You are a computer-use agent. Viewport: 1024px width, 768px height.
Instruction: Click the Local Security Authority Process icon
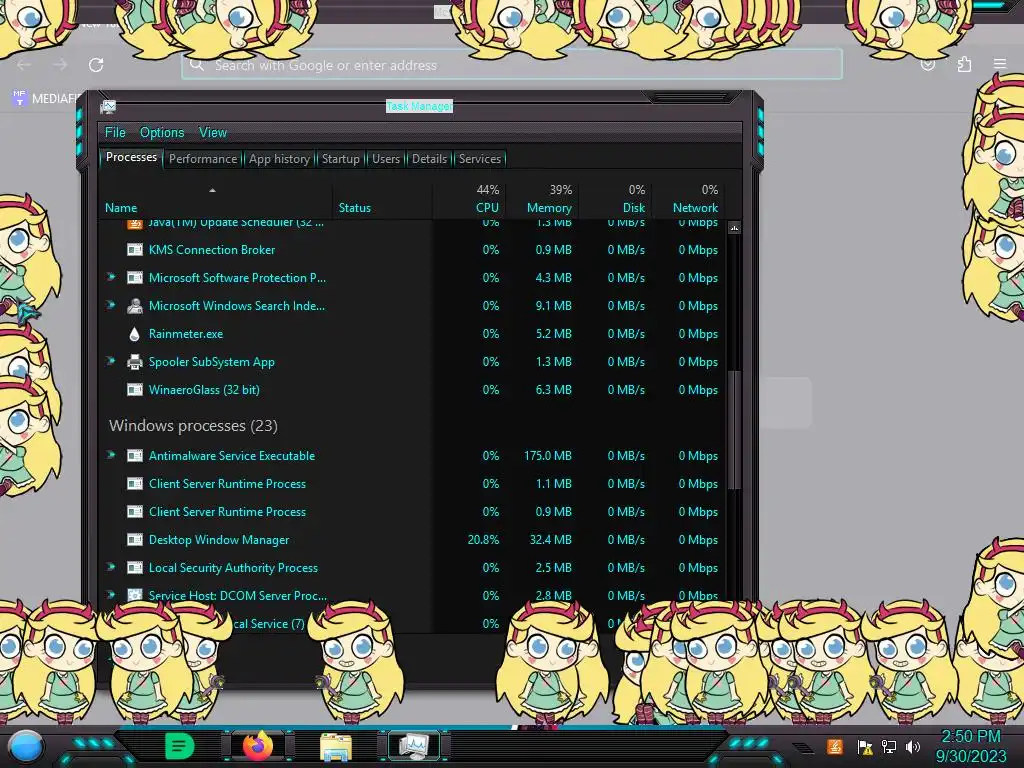coord(135,568)
